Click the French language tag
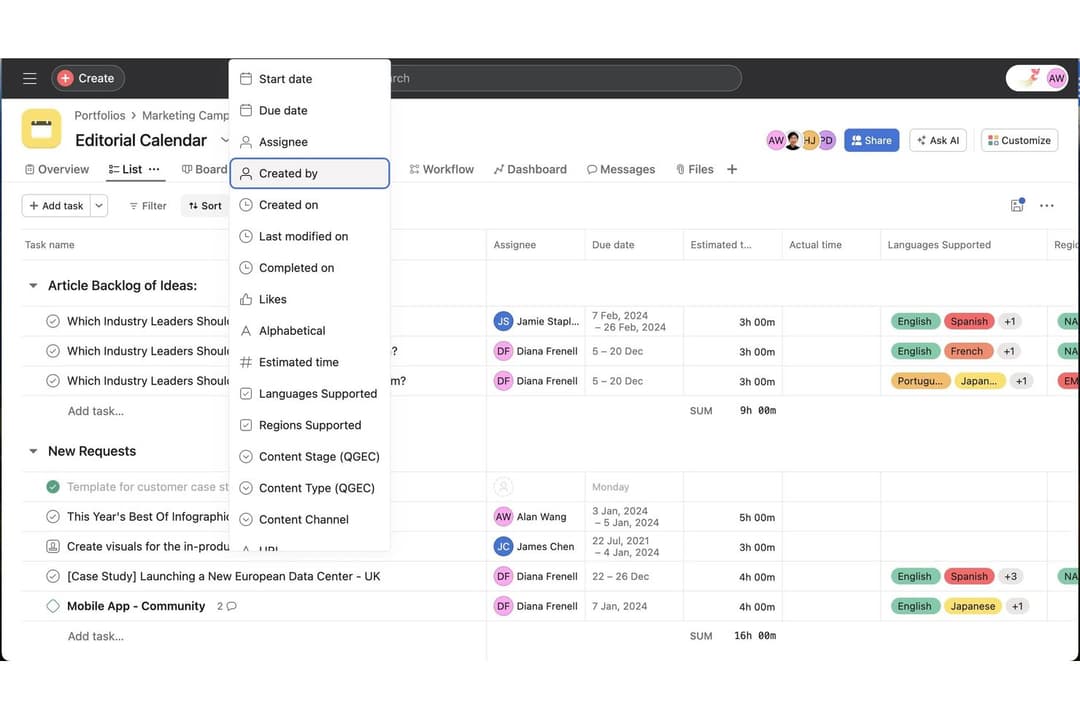 pyautogui.click(x=967, y=351)
